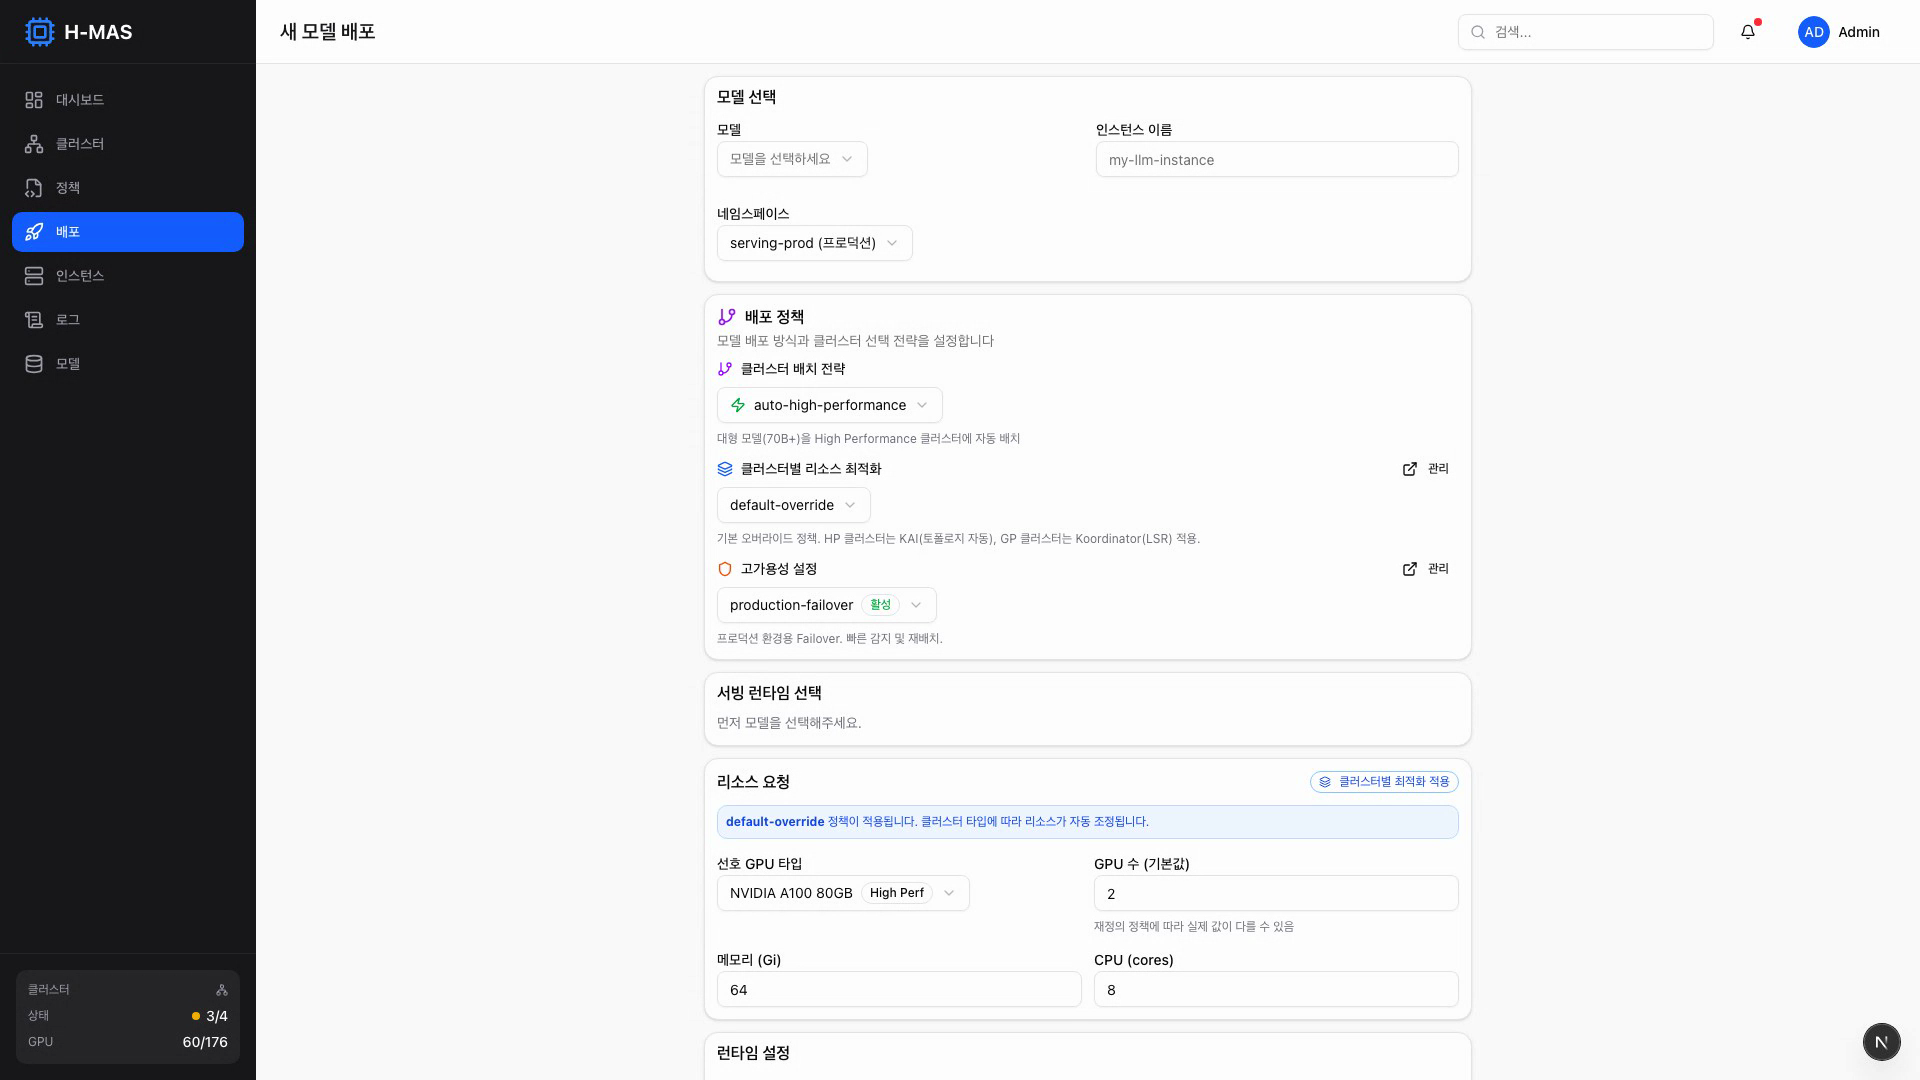Screen dimensions: 1920x1080
Task: Click the 클러스터 network icon in sidebar
Action: pyautogui.click(x=34, y=144)
